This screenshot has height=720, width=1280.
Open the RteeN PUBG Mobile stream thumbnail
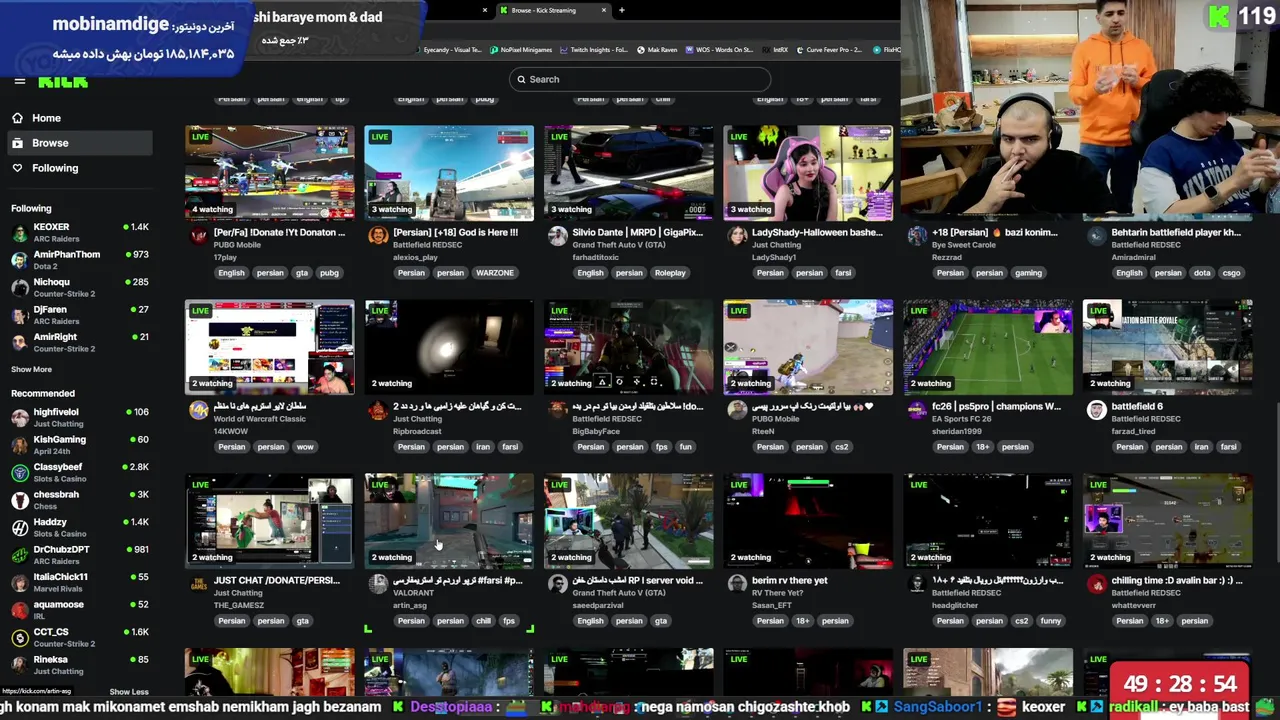pyautogui.click(x=808, y=347)
